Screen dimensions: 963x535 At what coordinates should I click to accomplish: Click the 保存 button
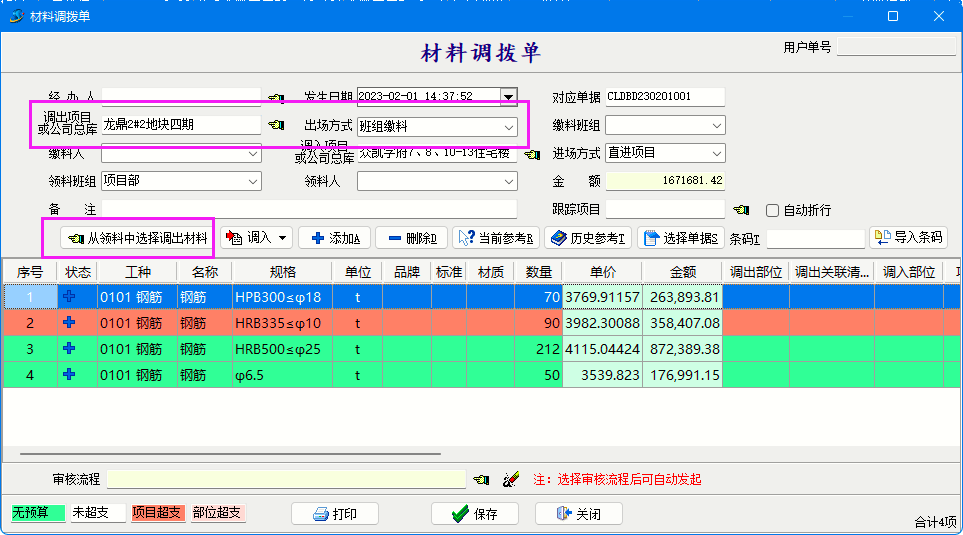coord(475,514)
